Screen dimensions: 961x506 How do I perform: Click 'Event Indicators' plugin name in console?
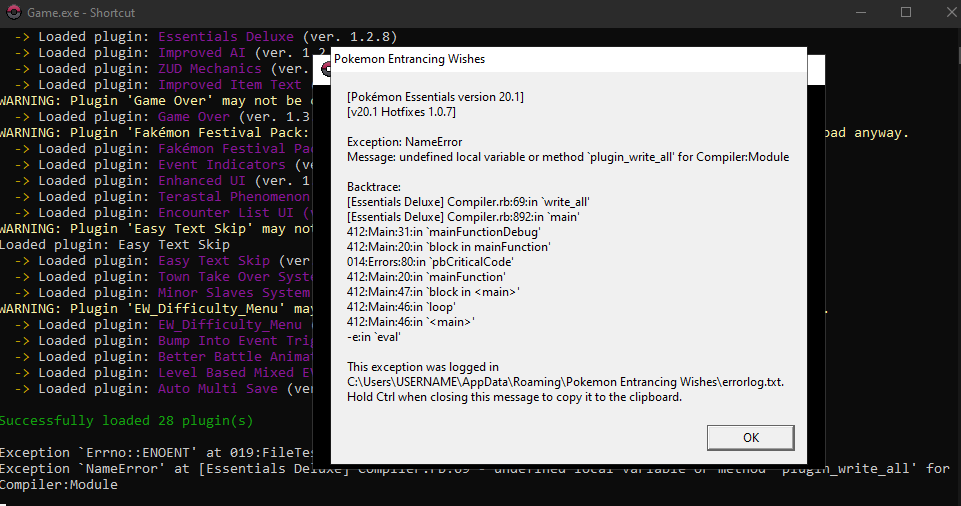coord(222,165)
